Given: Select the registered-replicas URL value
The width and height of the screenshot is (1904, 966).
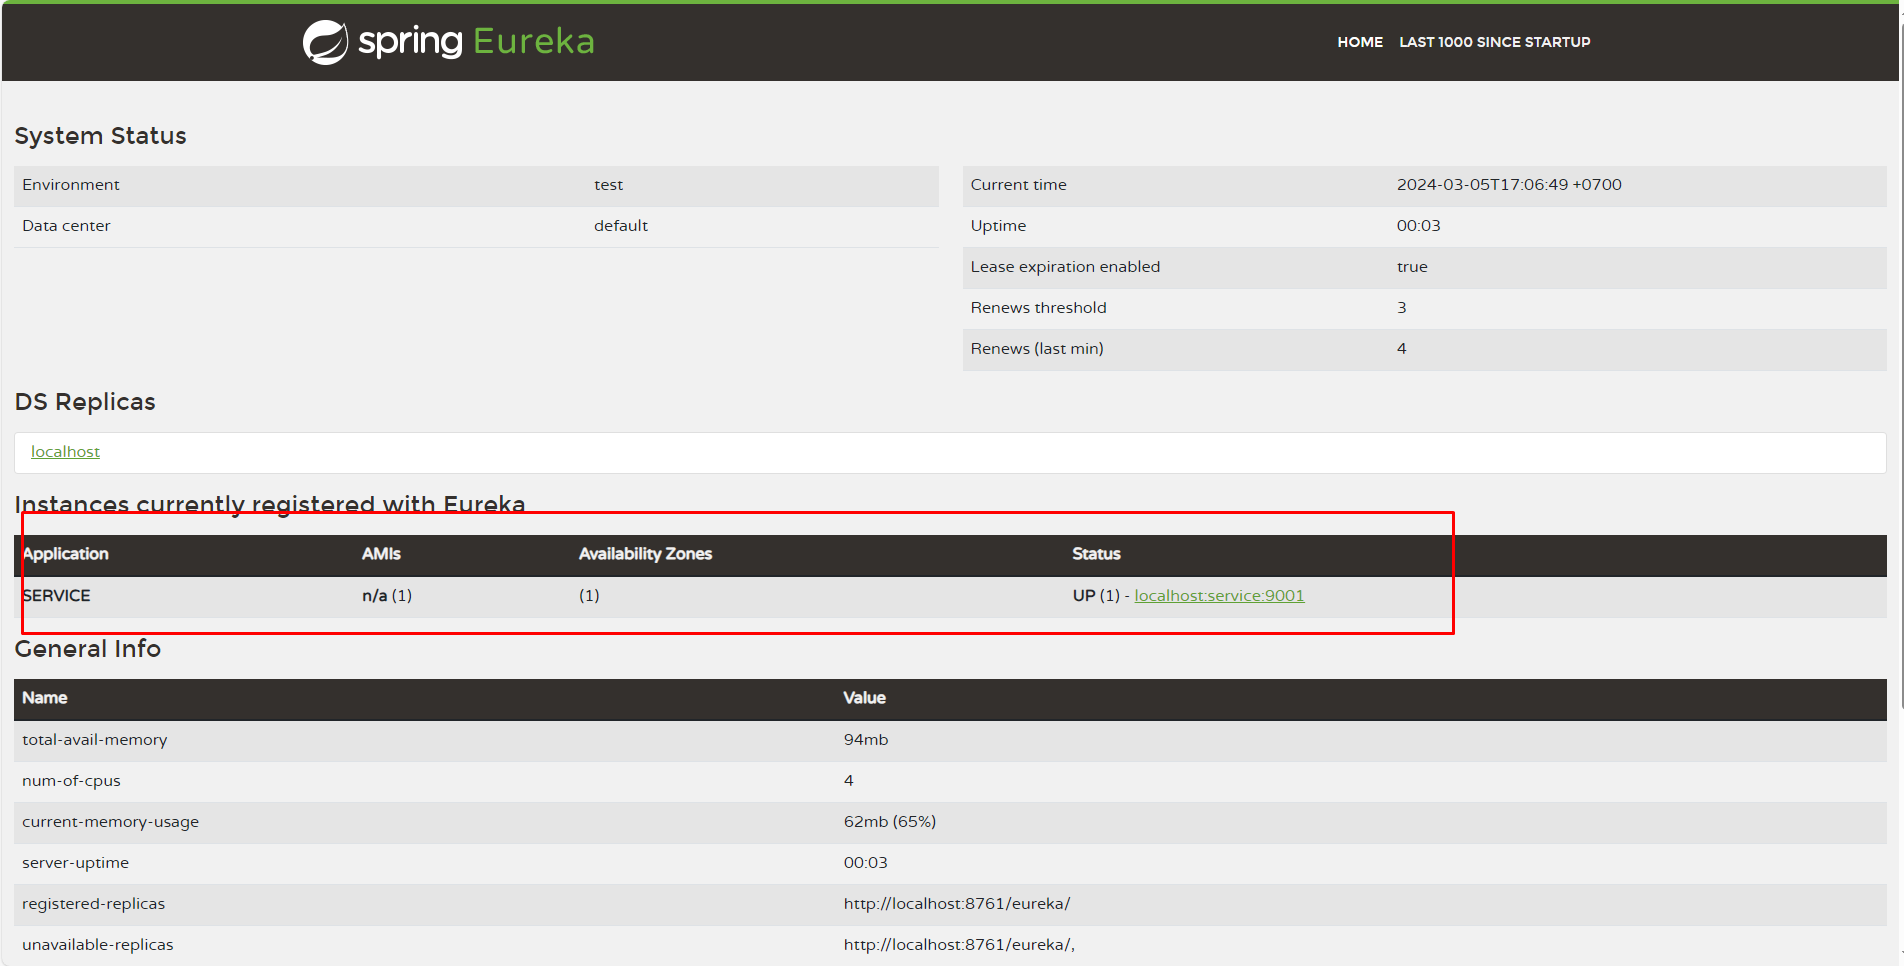Looking at the screenshot, I should (957, 904).
